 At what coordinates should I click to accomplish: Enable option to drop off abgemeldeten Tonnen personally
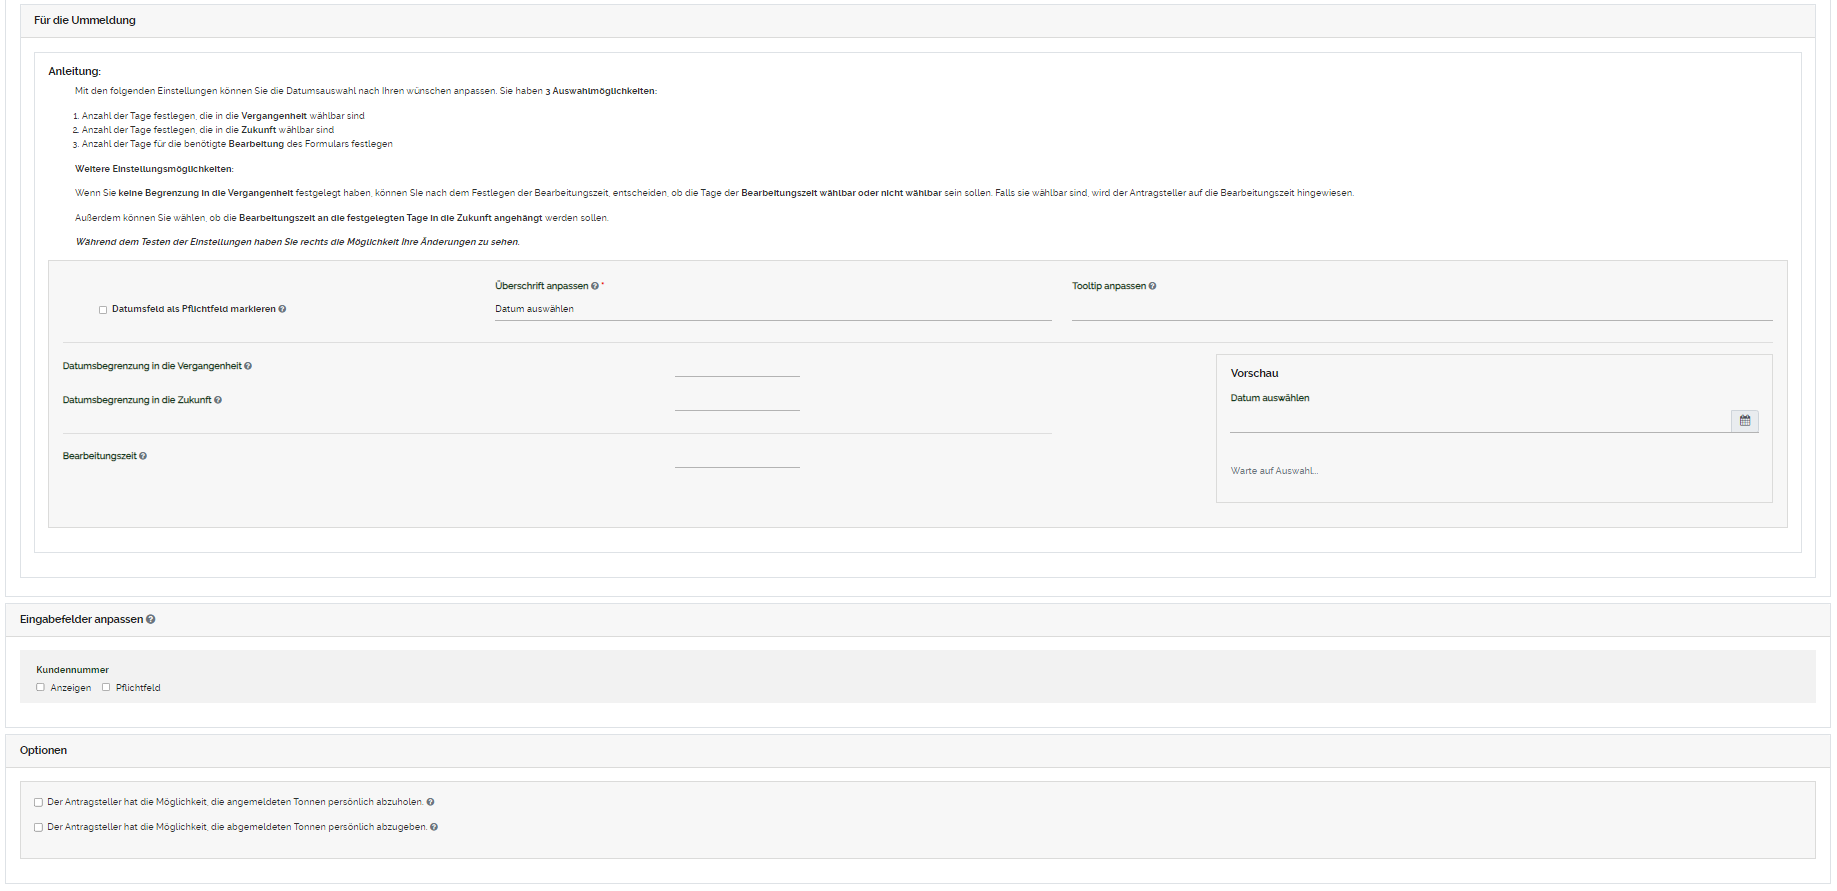tap(39, 827)
